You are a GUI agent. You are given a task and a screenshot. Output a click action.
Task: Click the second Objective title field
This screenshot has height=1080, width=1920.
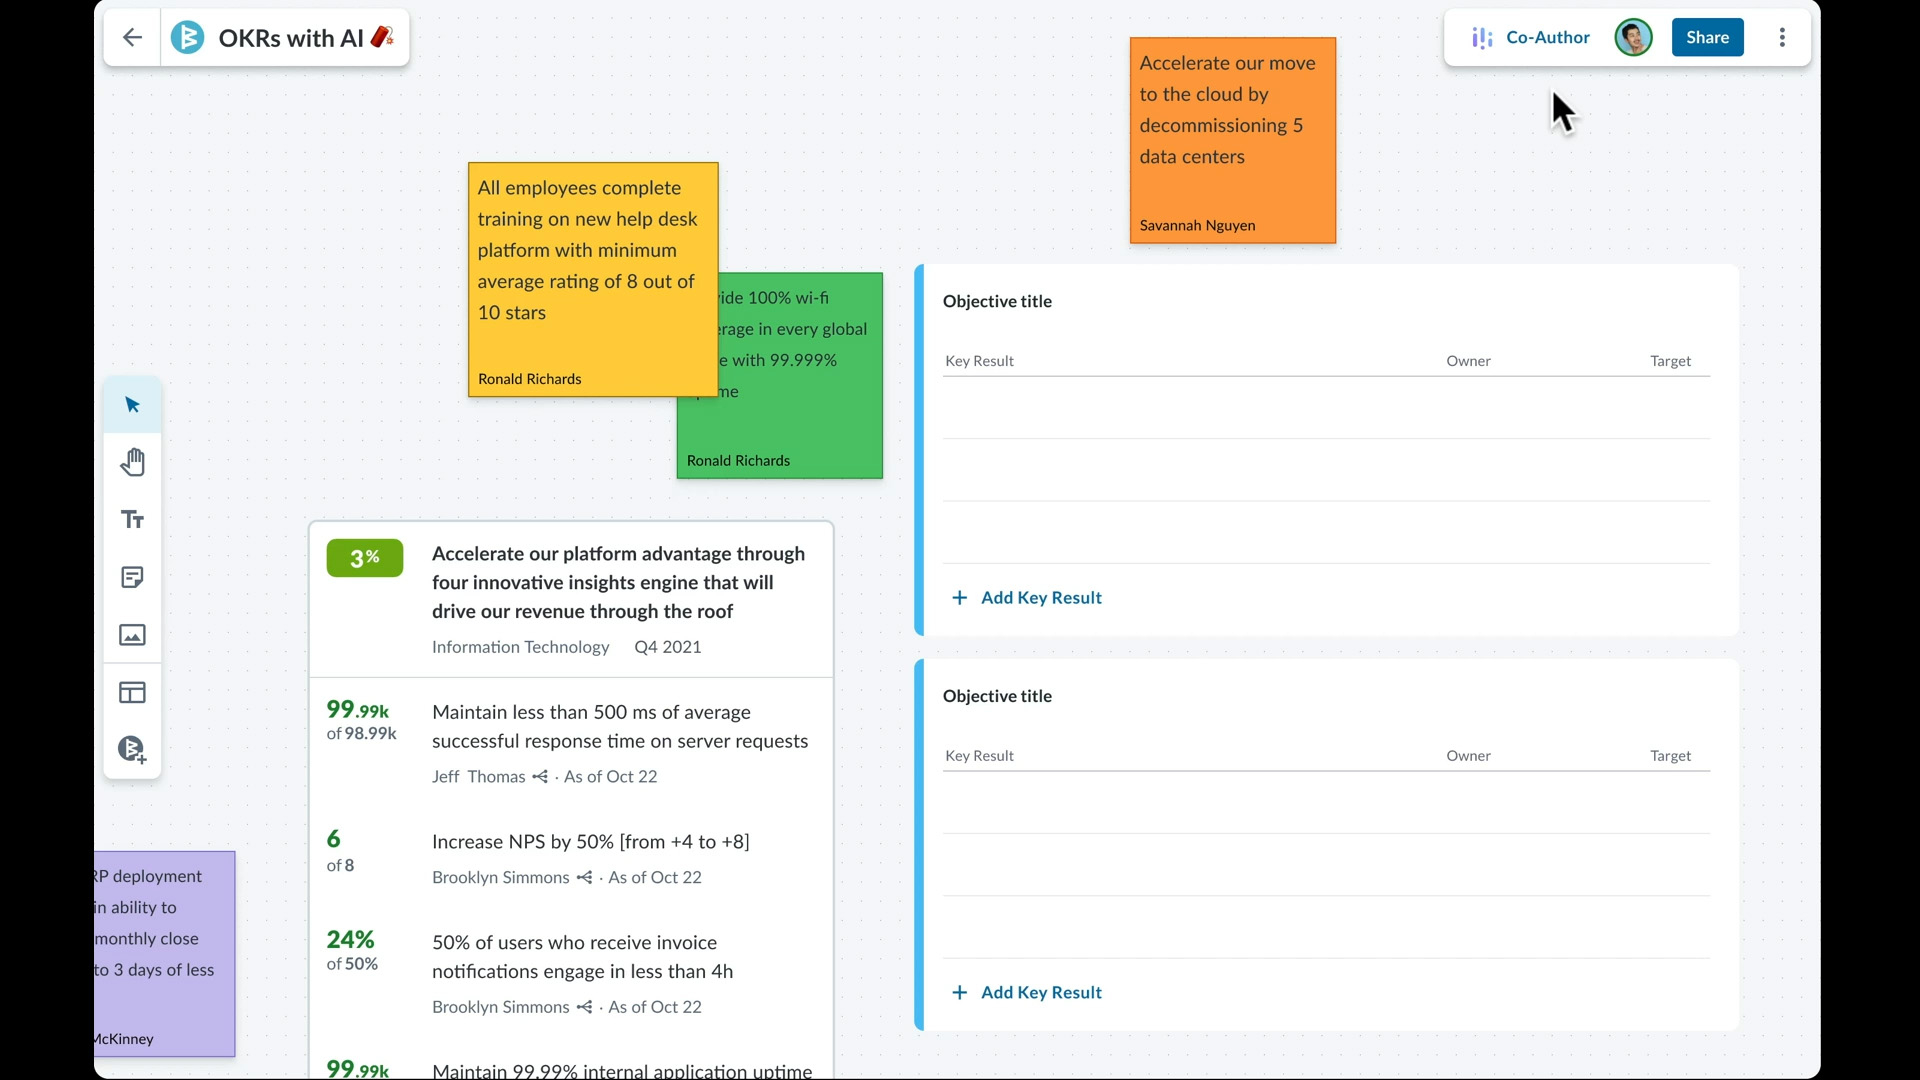click(997, 695)
